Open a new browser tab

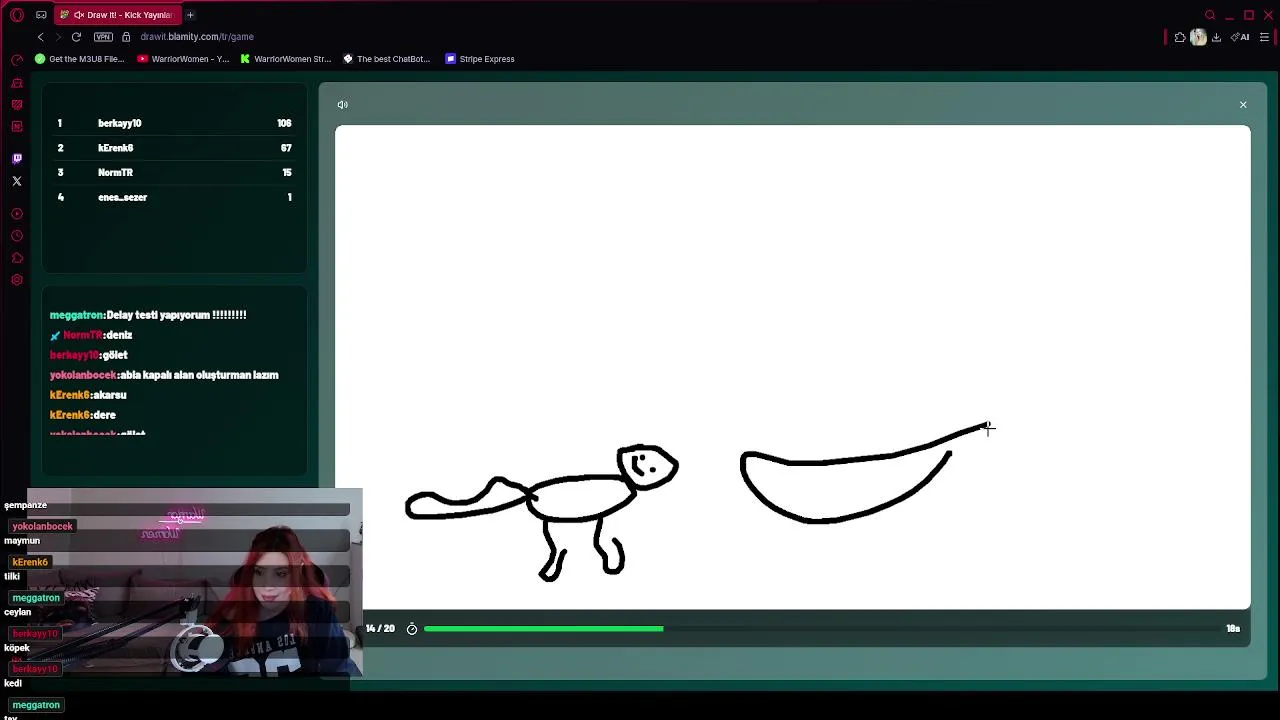[190, 15]
